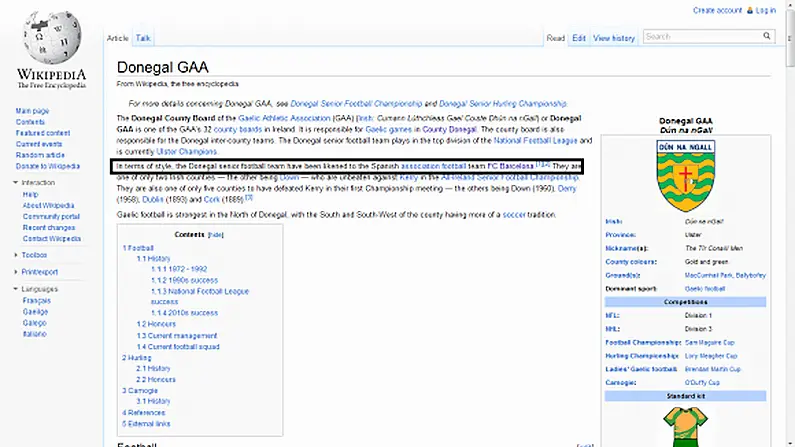
Task: Open the standard kit jersey image
Action: coord(685,427)
